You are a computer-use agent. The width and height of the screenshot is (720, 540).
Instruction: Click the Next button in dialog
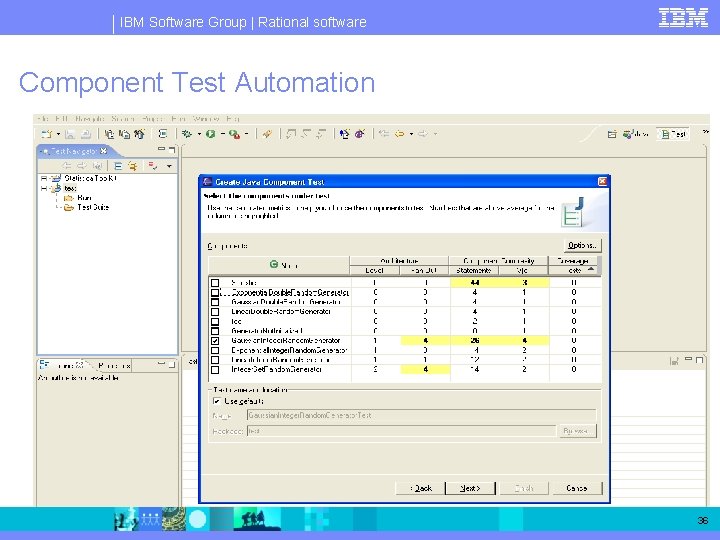pos(470,488)
